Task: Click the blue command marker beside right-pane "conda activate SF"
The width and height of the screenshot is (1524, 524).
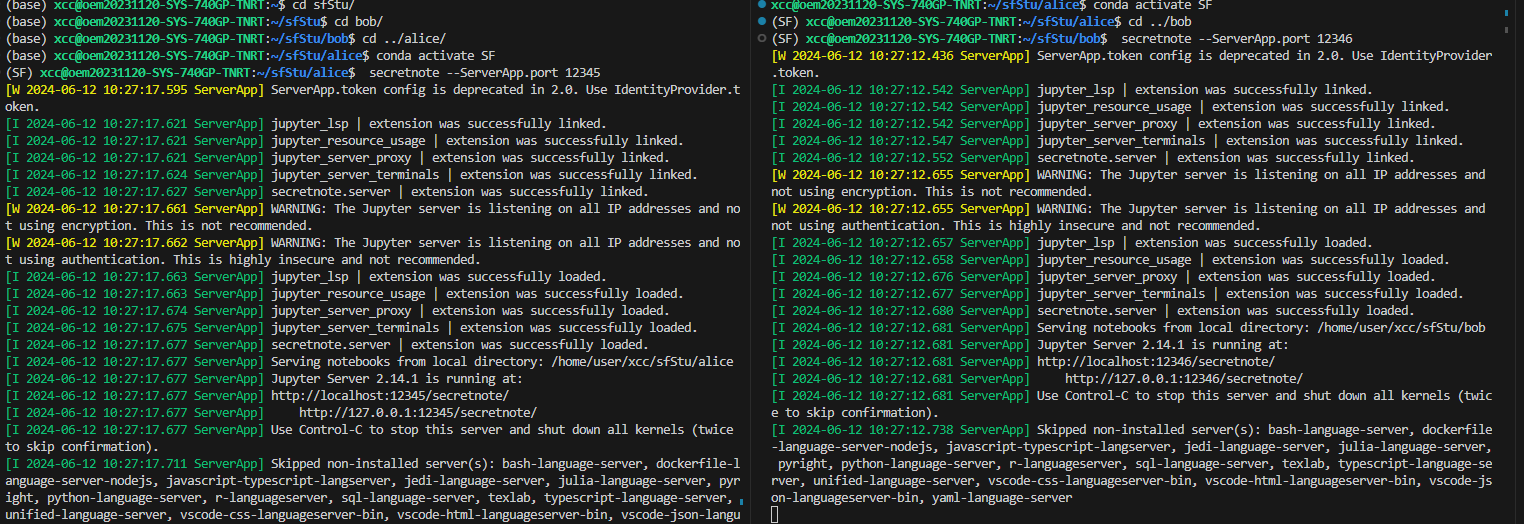Action: pyautogui.click(x=763, y=5)
